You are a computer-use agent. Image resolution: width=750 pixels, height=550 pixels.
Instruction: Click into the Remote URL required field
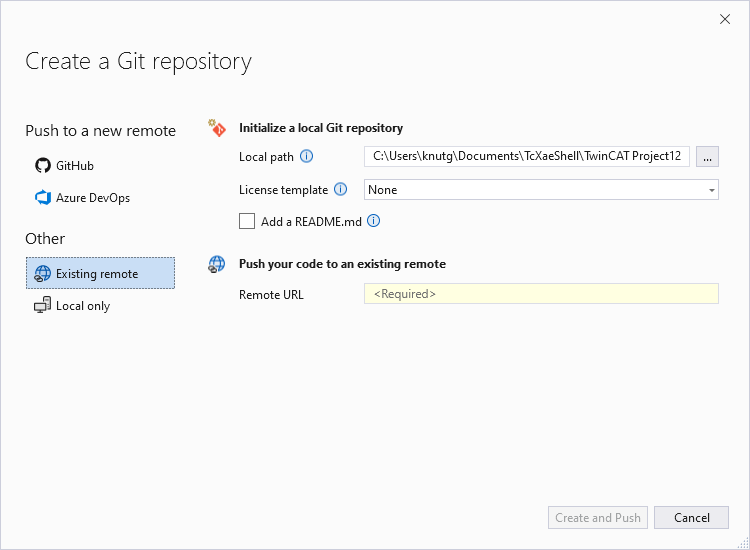click(541, 294)
